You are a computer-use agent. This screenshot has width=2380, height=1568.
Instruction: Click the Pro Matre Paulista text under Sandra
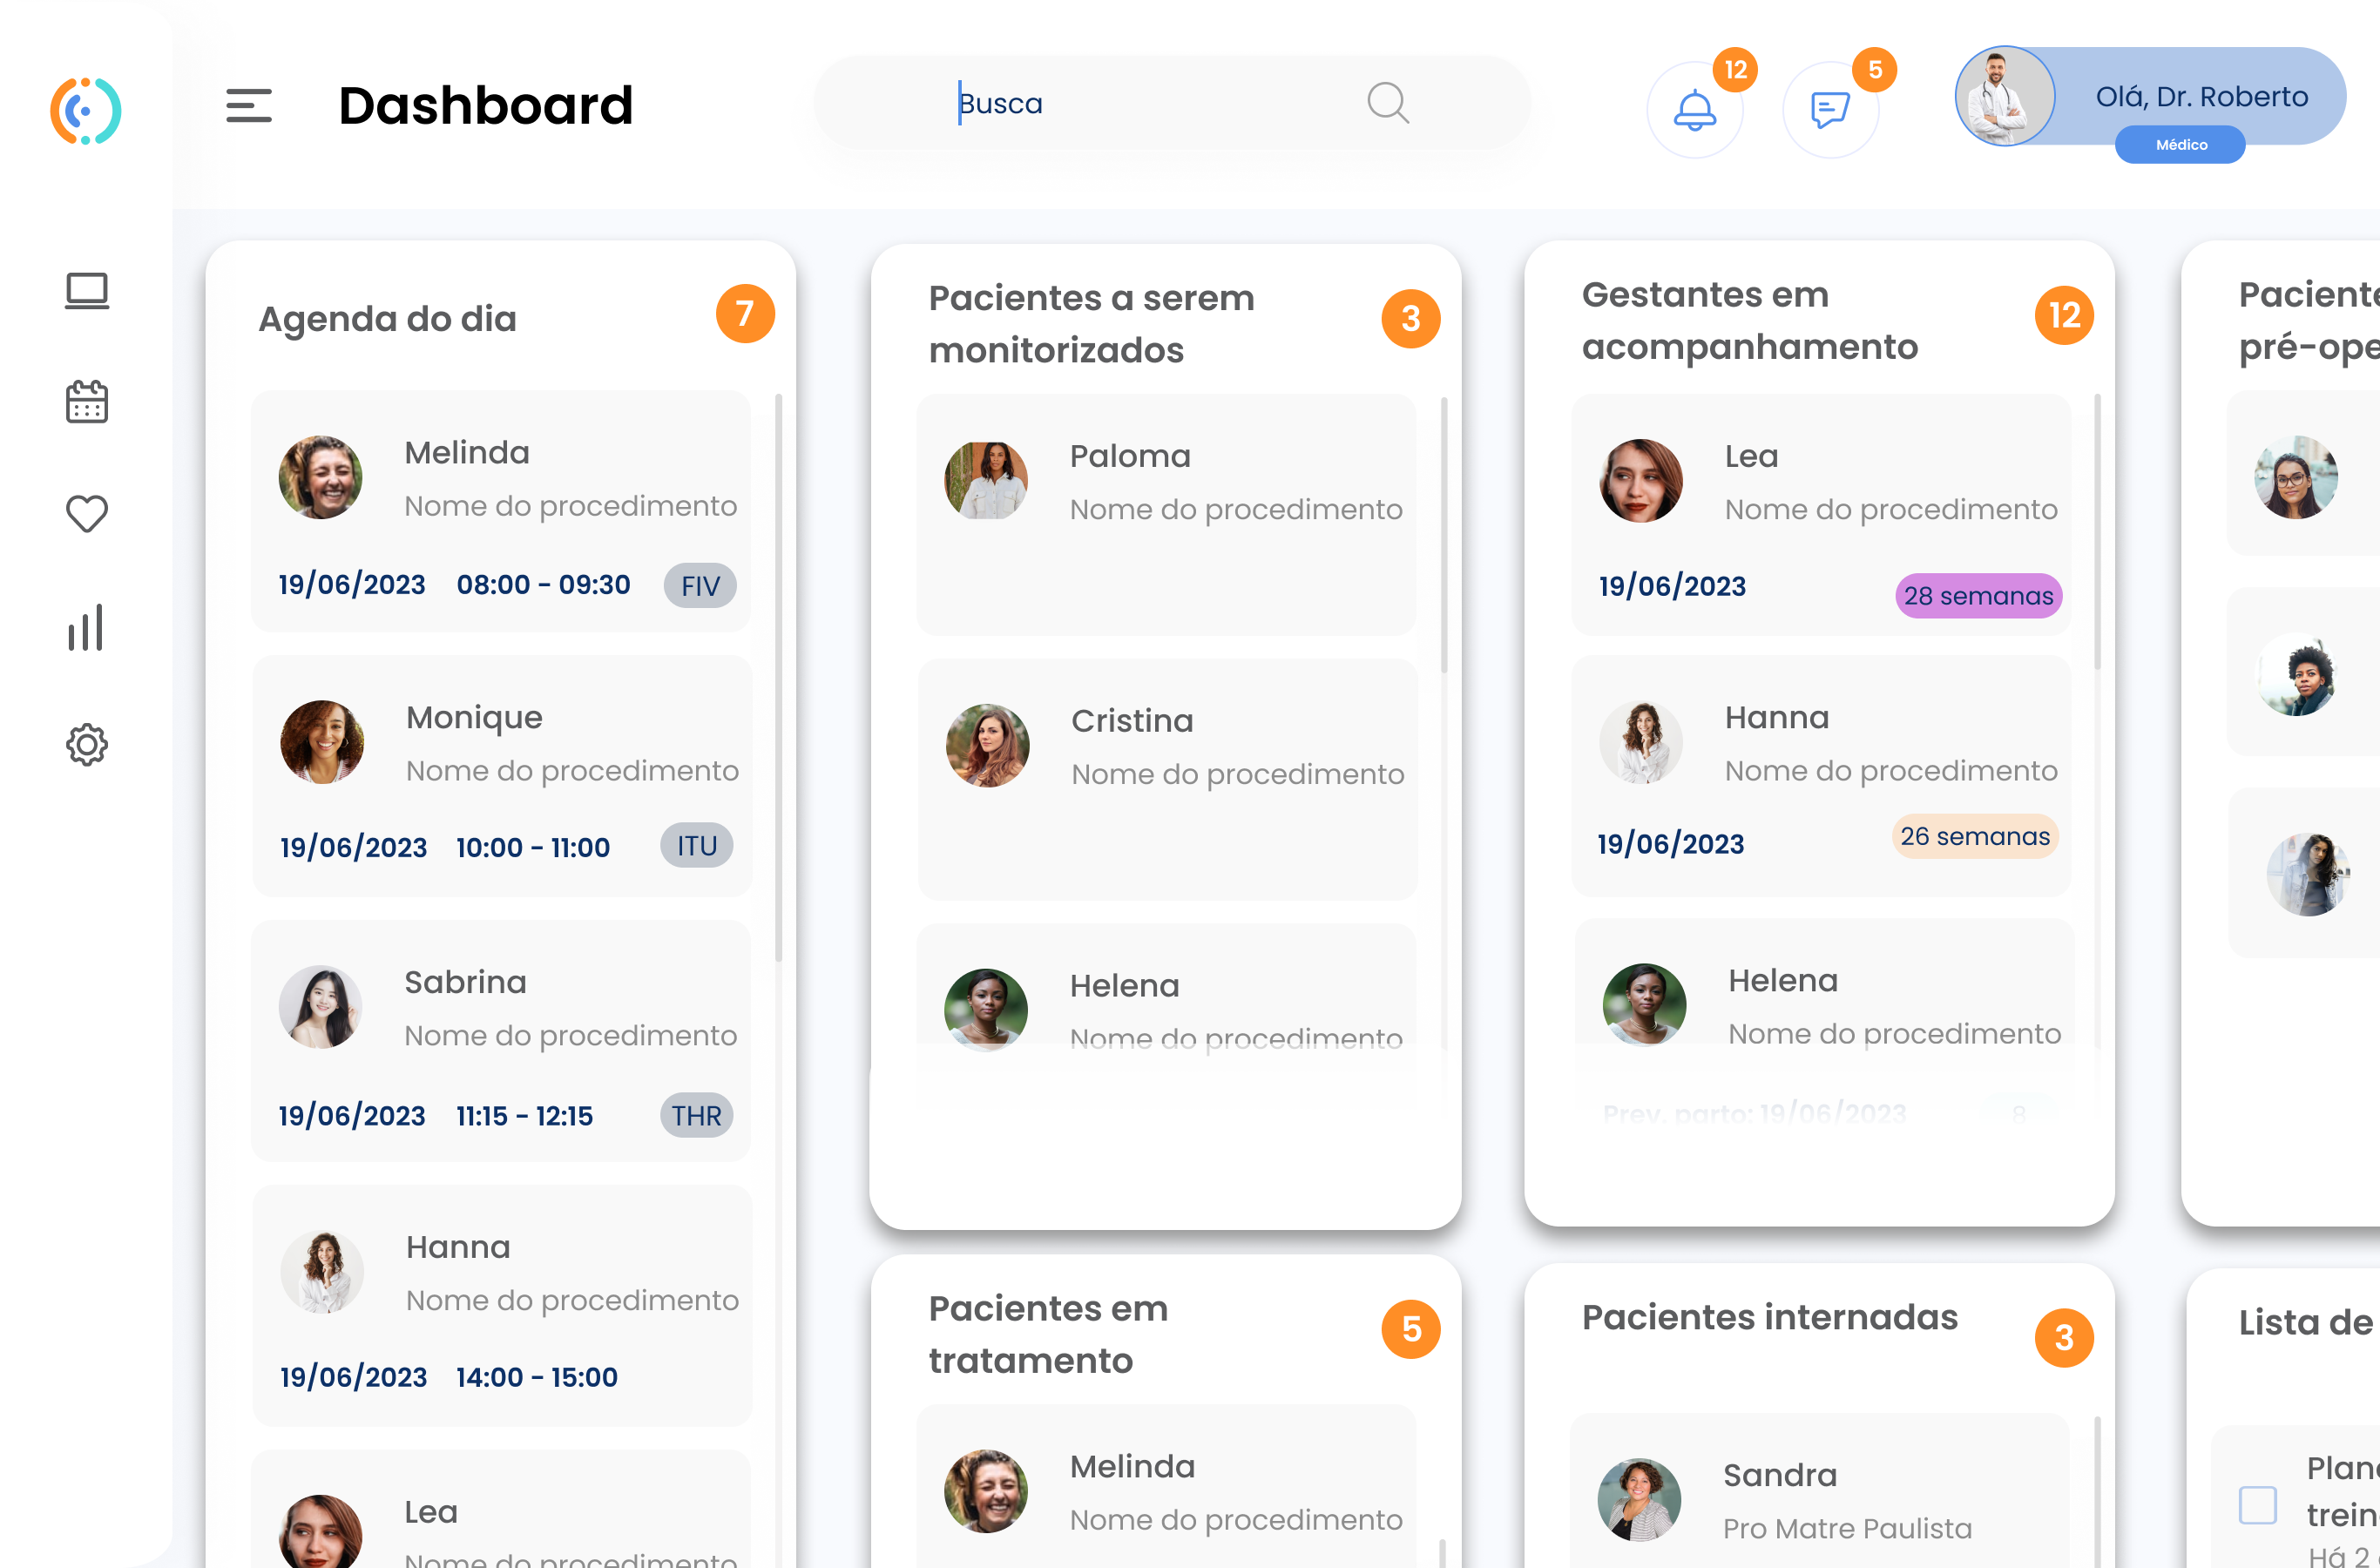tap(1847, 1529)
